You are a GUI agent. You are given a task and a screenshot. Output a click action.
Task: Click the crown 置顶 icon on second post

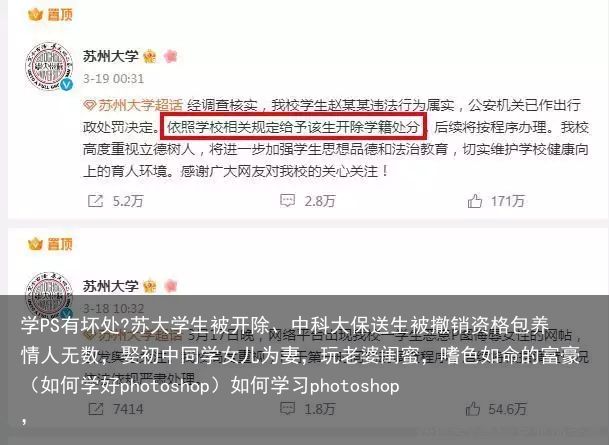pyautogui.click(x=35, y=244)
